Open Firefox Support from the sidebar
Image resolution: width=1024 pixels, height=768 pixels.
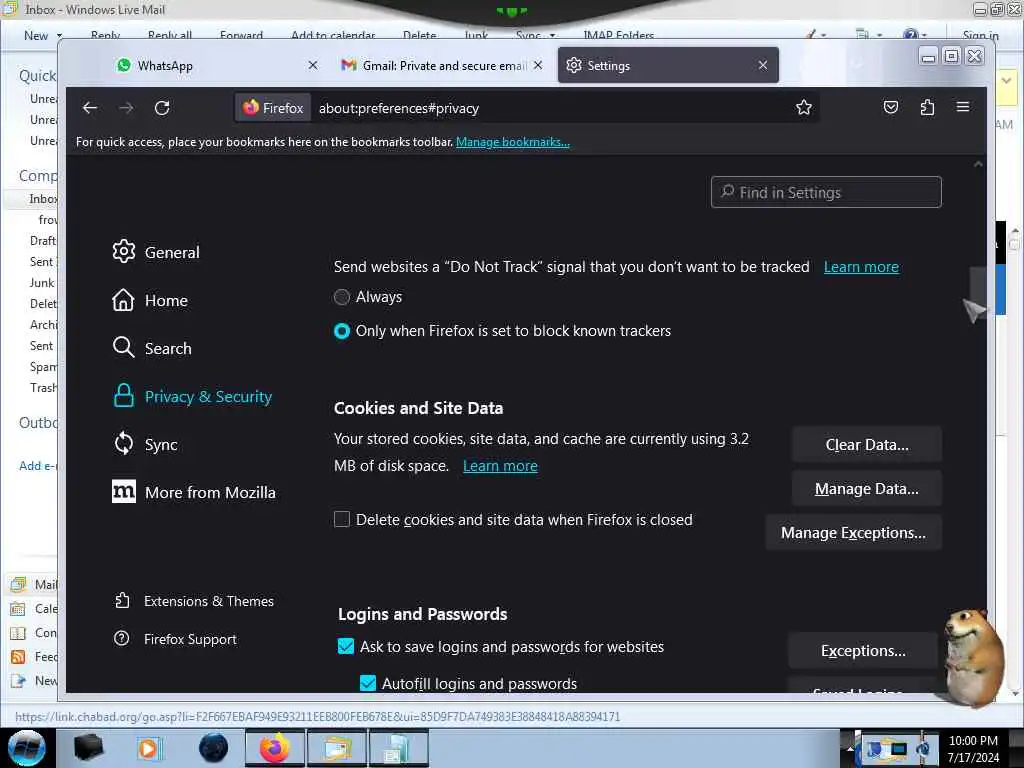coord(175,639)
